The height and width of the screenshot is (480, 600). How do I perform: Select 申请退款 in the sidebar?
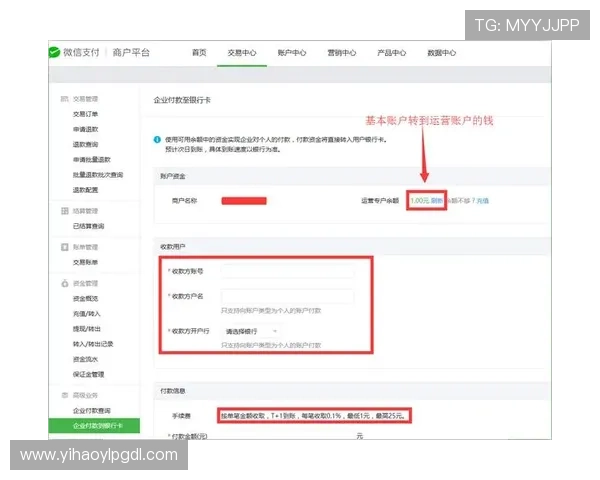pos(85,129)
